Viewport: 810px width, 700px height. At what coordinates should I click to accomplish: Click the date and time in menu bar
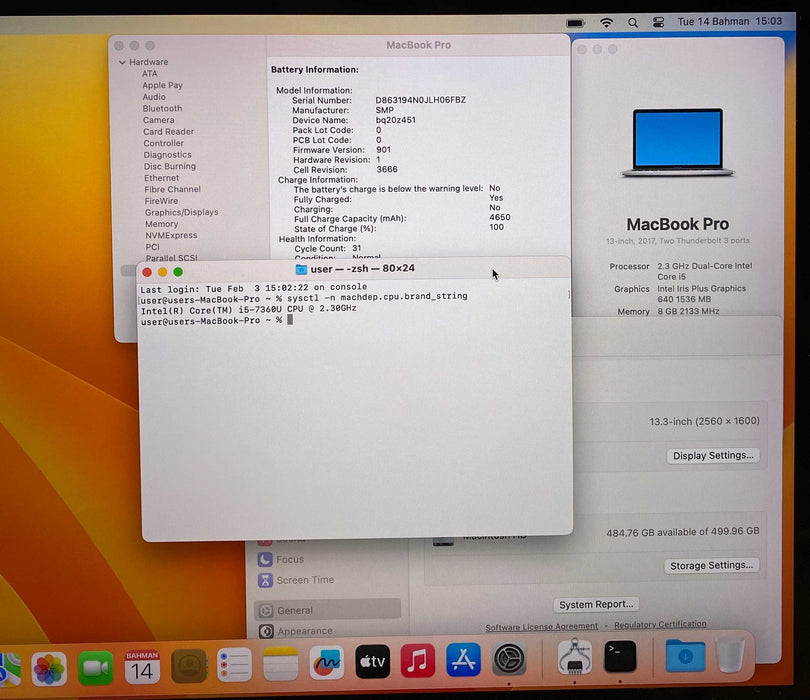[x=729, y=21]
